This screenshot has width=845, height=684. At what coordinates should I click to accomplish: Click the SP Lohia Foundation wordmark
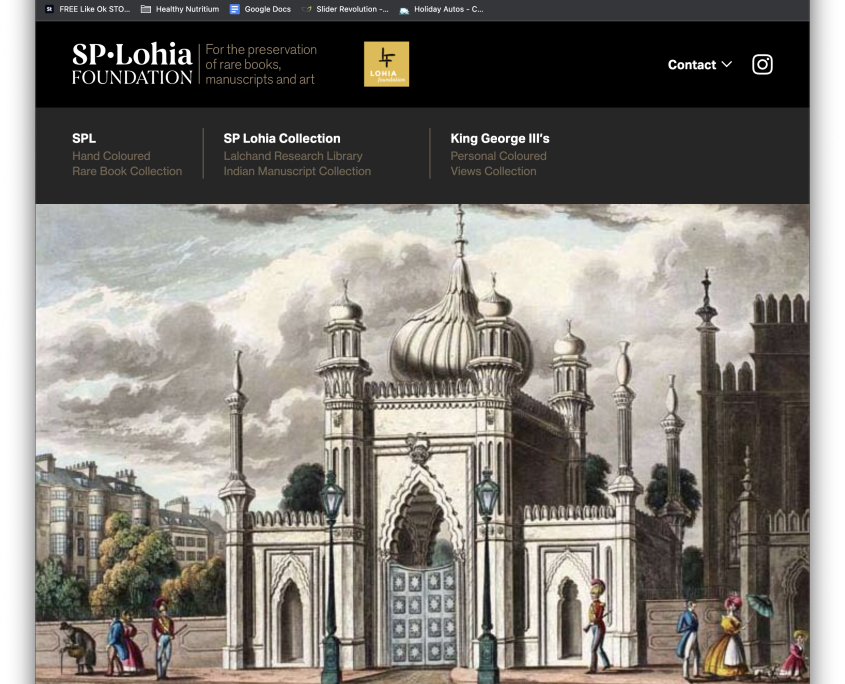[132, 64]
